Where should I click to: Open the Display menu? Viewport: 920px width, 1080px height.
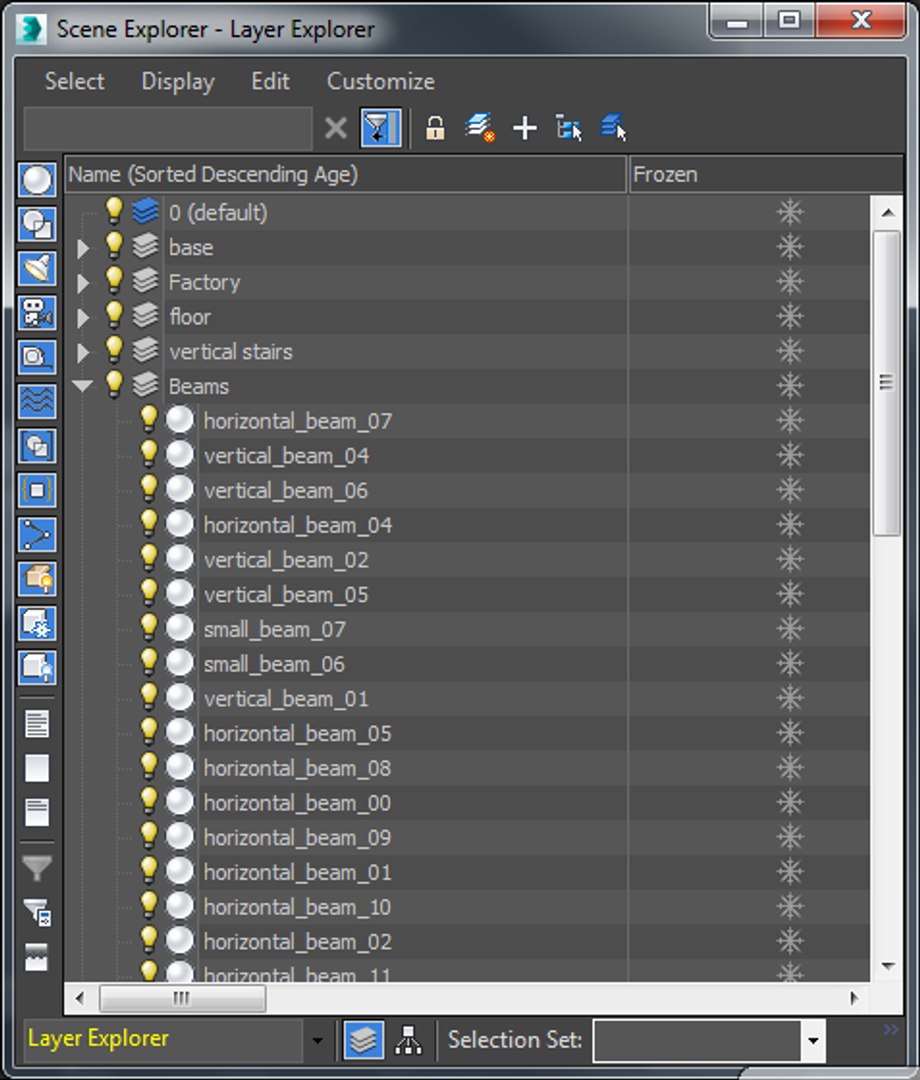click(178, 81)
